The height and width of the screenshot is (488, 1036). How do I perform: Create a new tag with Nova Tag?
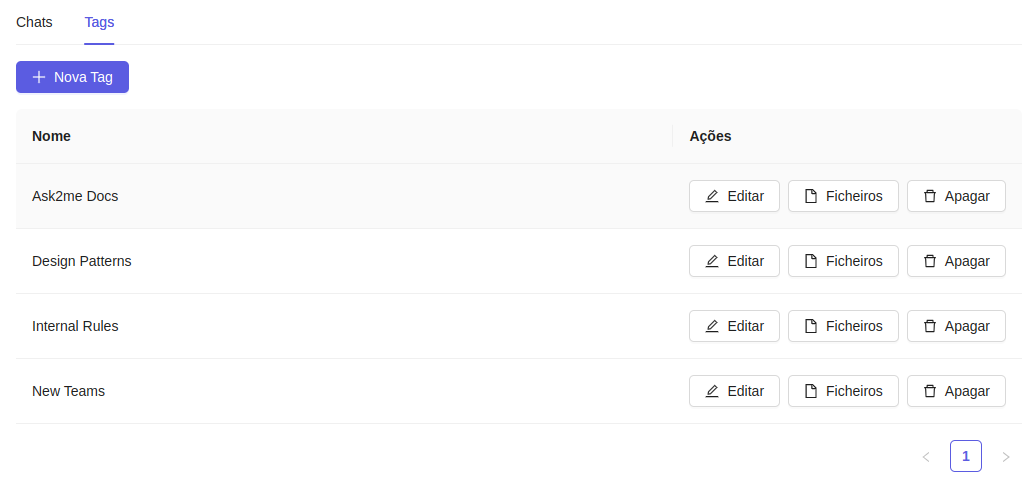(72, 77)
